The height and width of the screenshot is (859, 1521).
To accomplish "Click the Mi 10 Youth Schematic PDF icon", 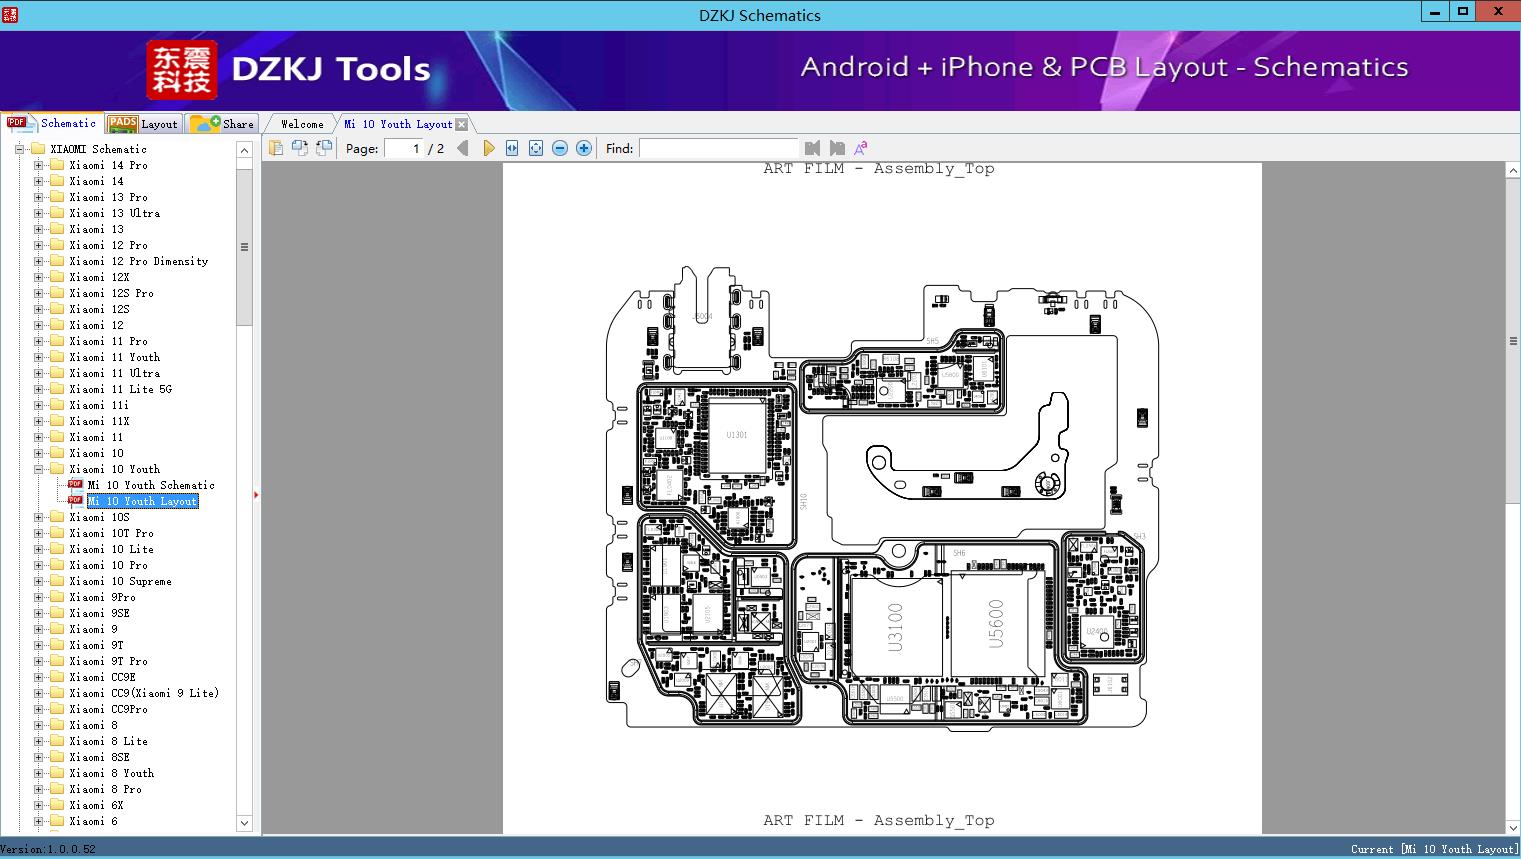I will point(75,485).
